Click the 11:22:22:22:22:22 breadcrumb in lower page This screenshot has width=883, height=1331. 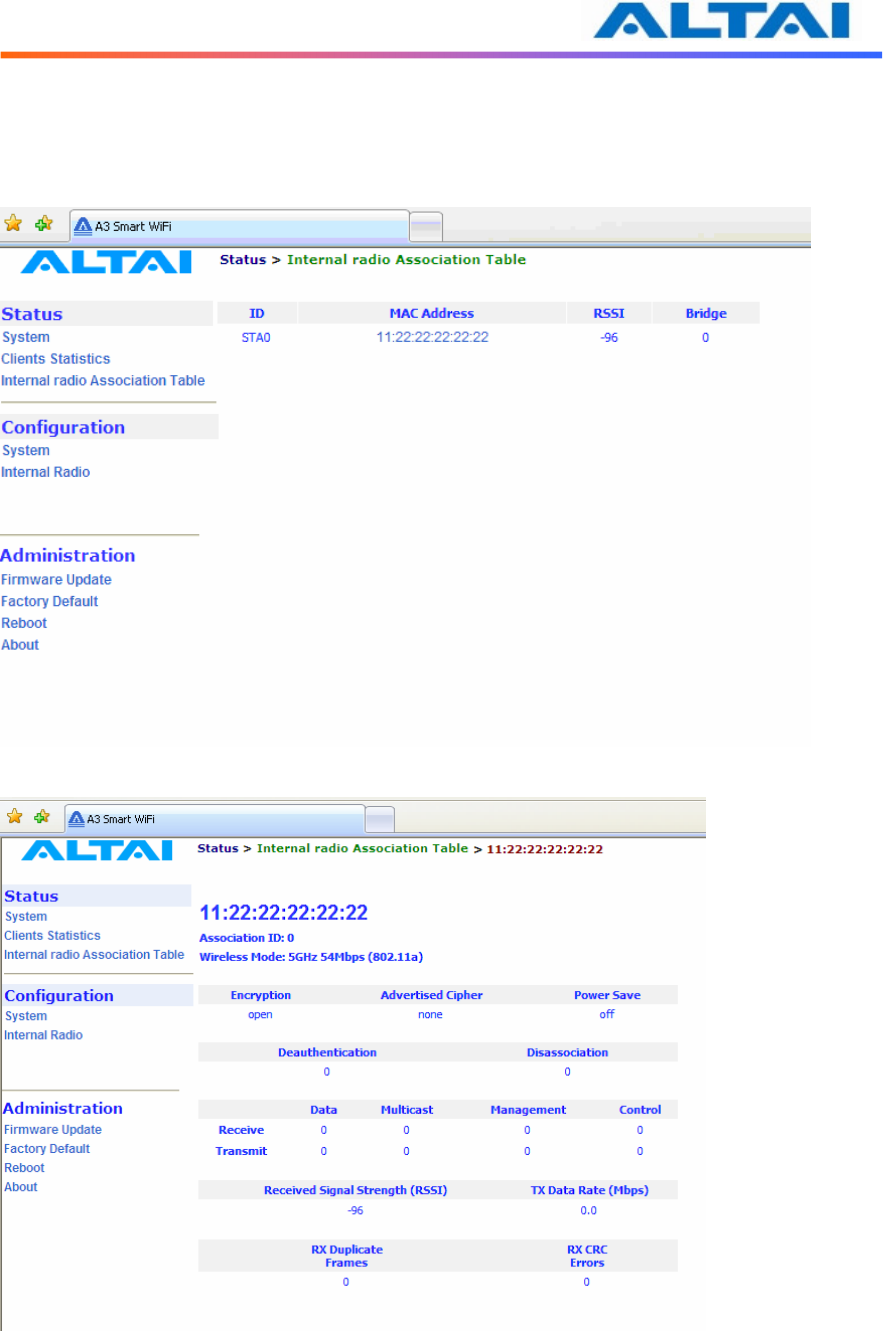[545, 849]
